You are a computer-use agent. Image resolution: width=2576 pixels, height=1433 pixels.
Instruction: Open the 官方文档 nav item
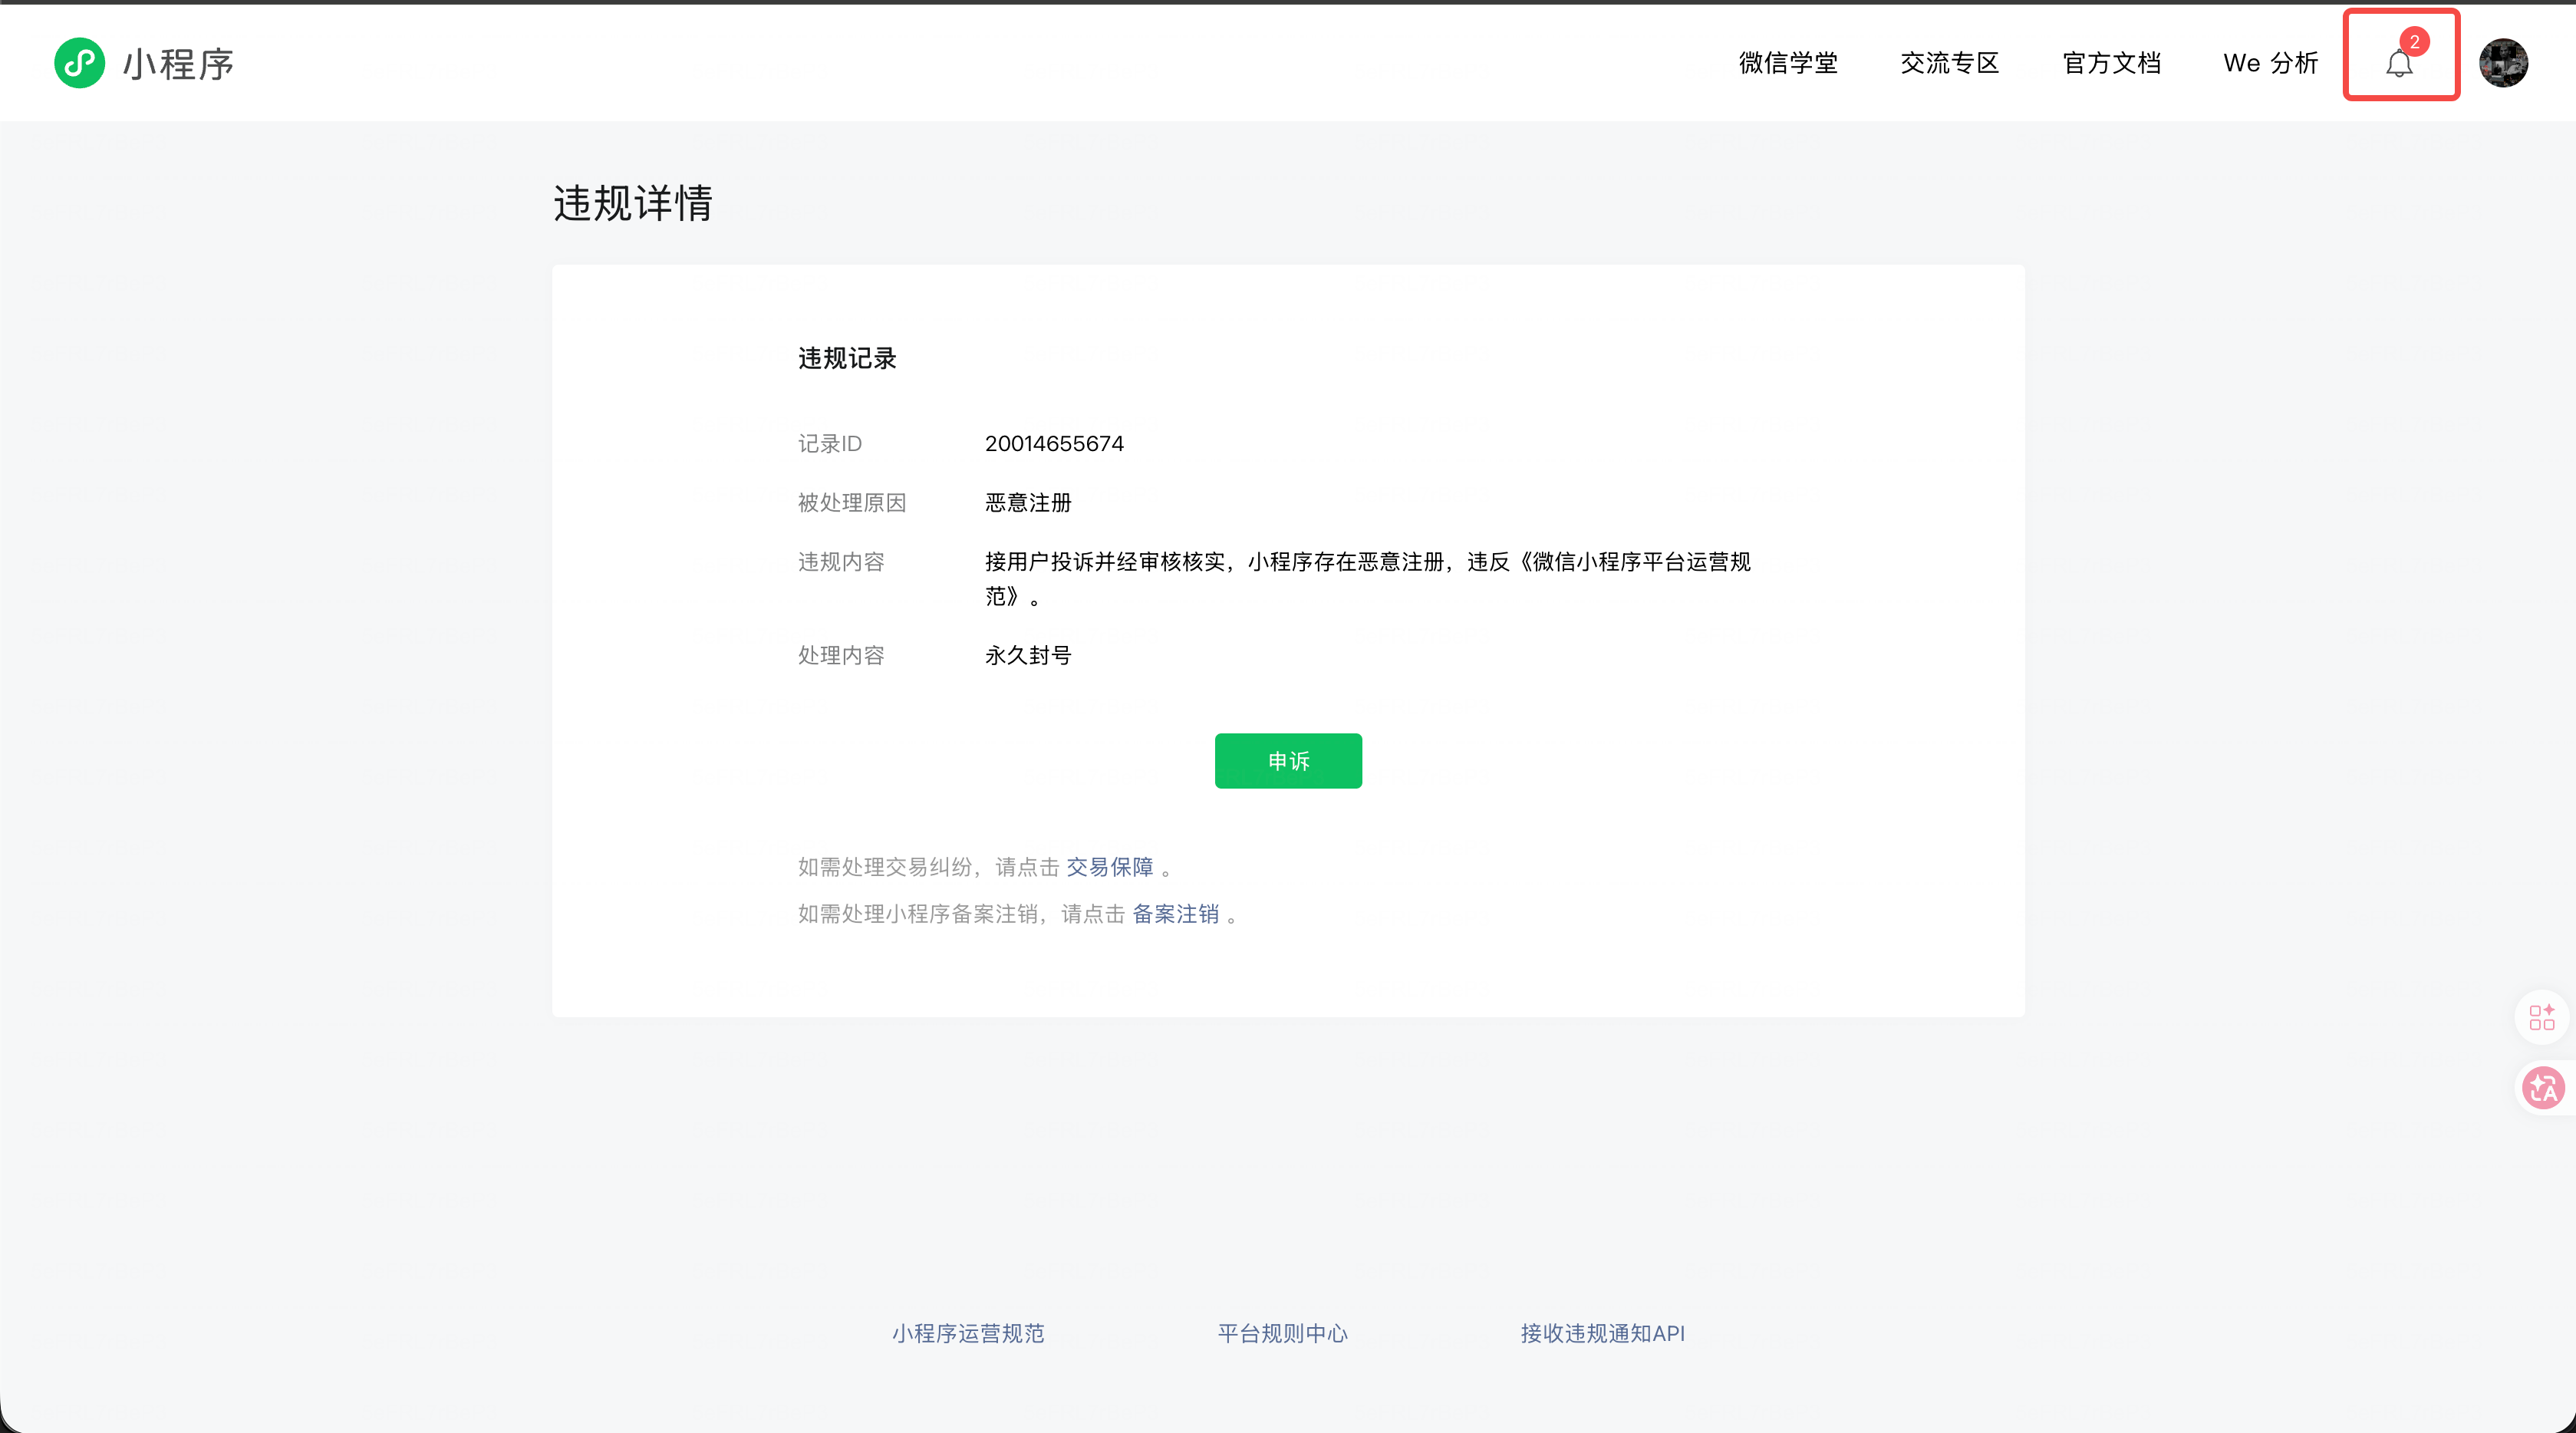tap(2111, 63)
